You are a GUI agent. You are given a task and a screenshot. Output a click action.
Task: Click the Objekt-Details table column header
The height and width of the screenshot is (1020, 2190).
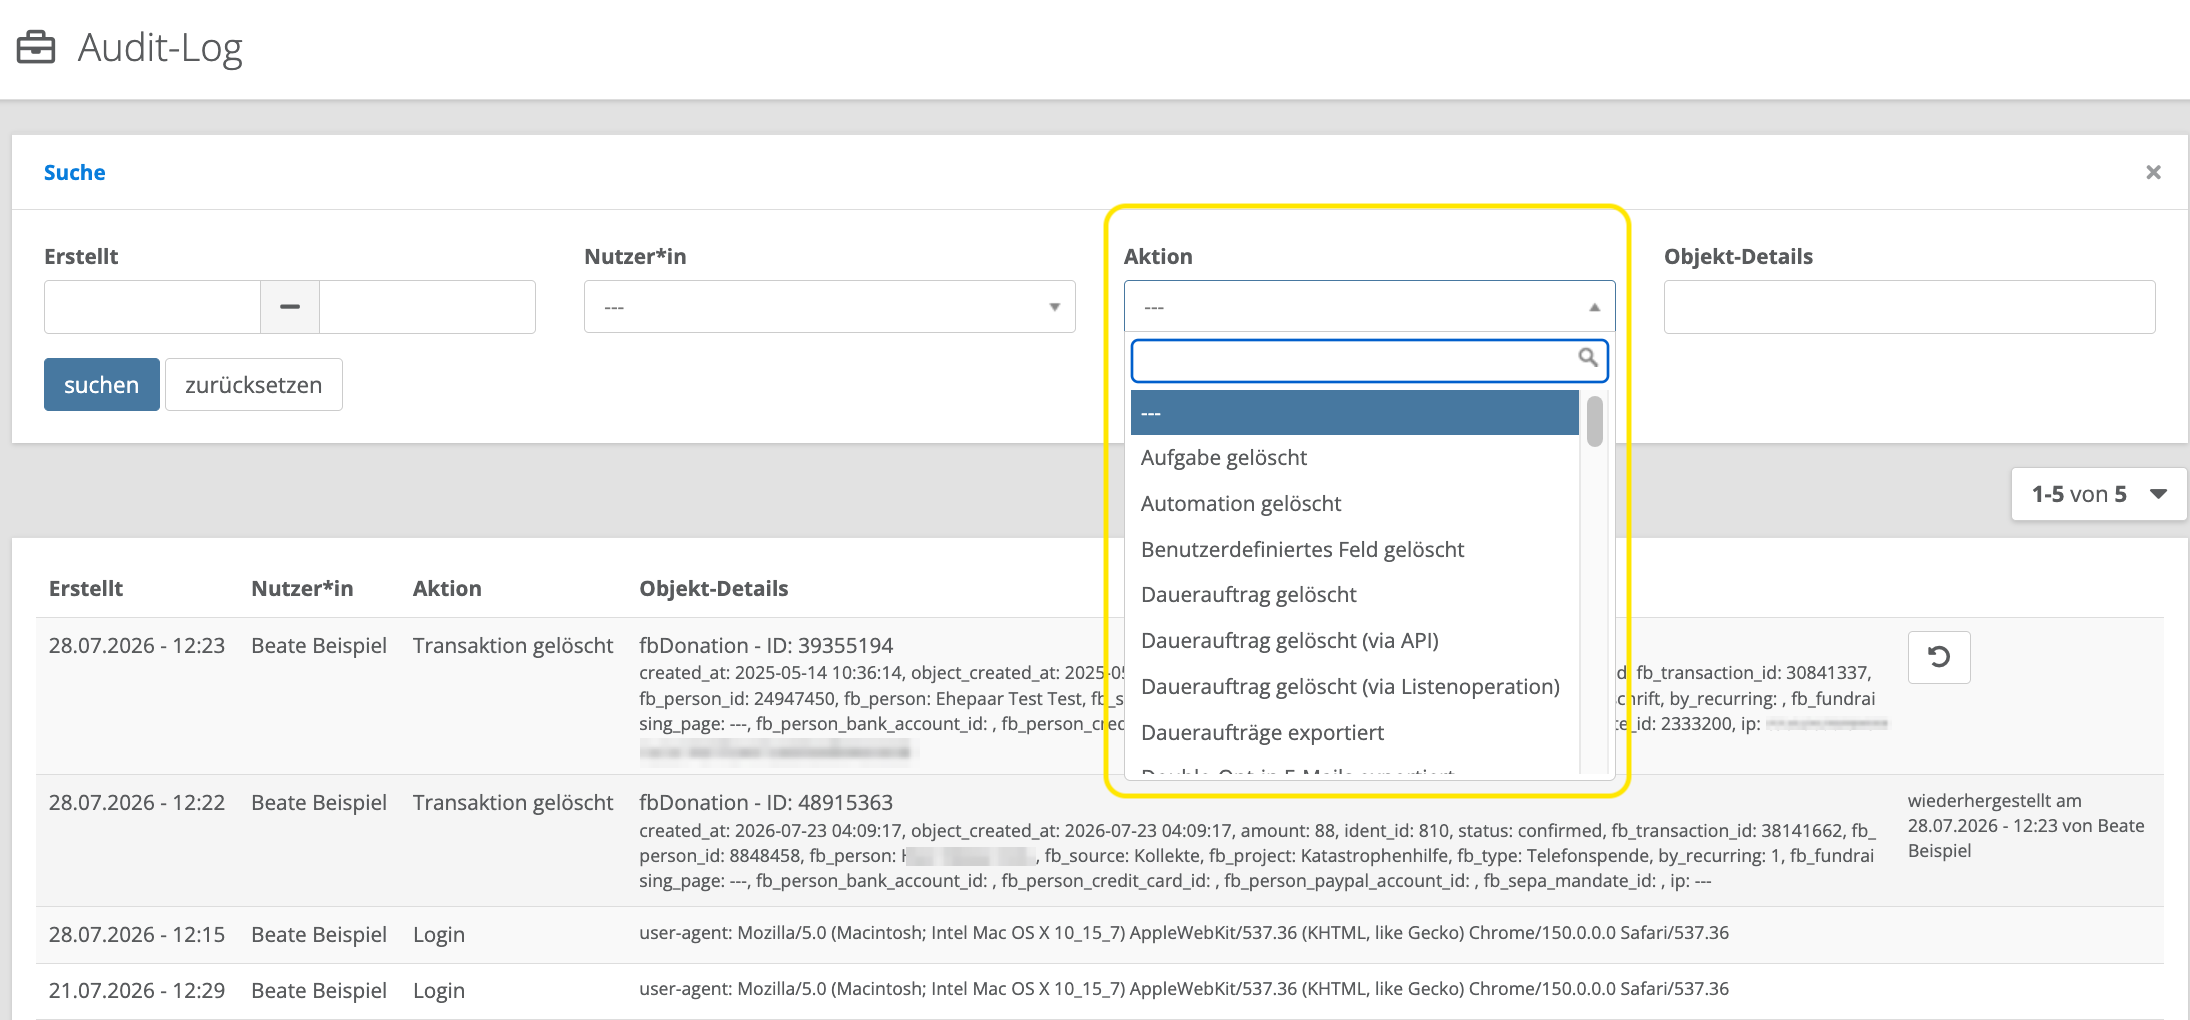(x=714, y=588)
